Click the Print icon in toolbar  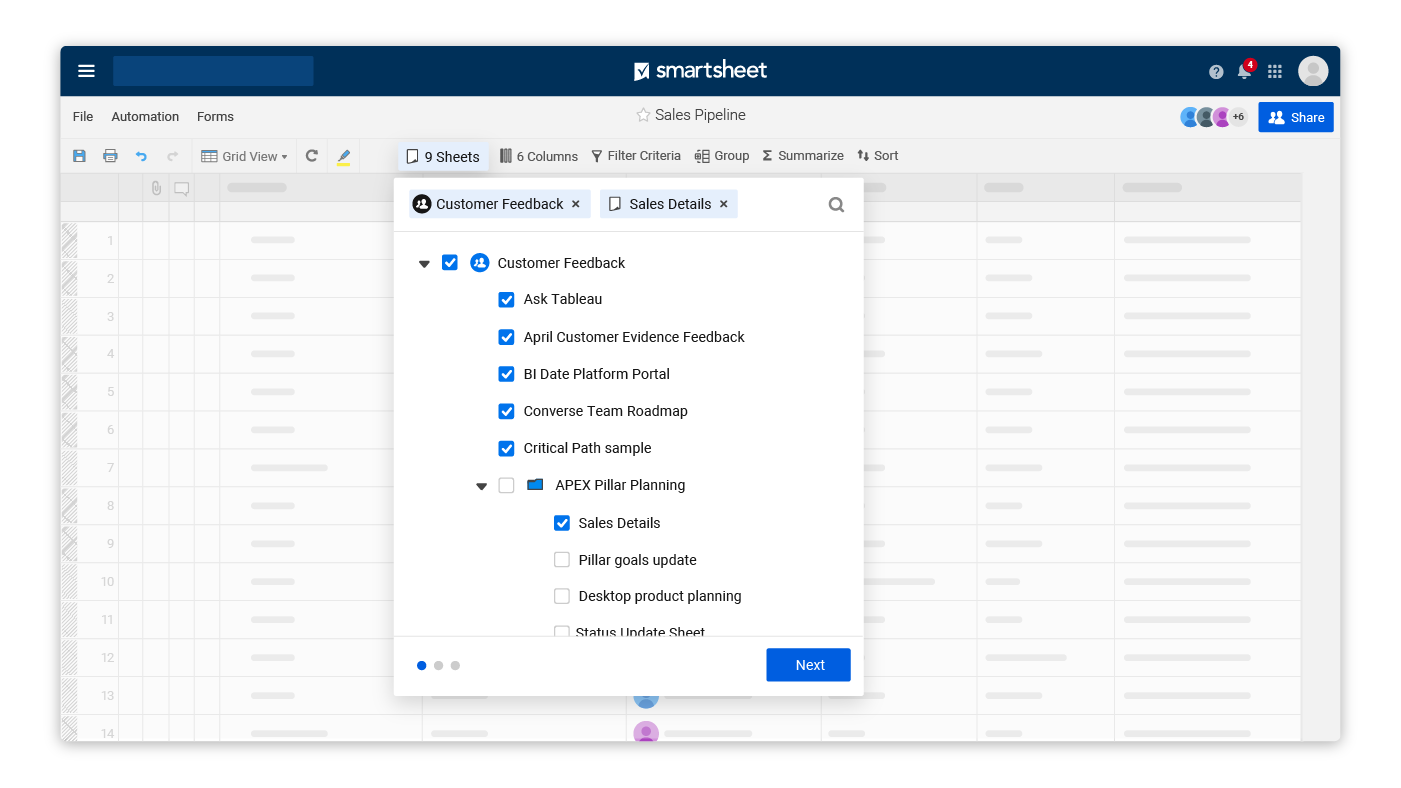pyautogui.click(x=110, y=156)
